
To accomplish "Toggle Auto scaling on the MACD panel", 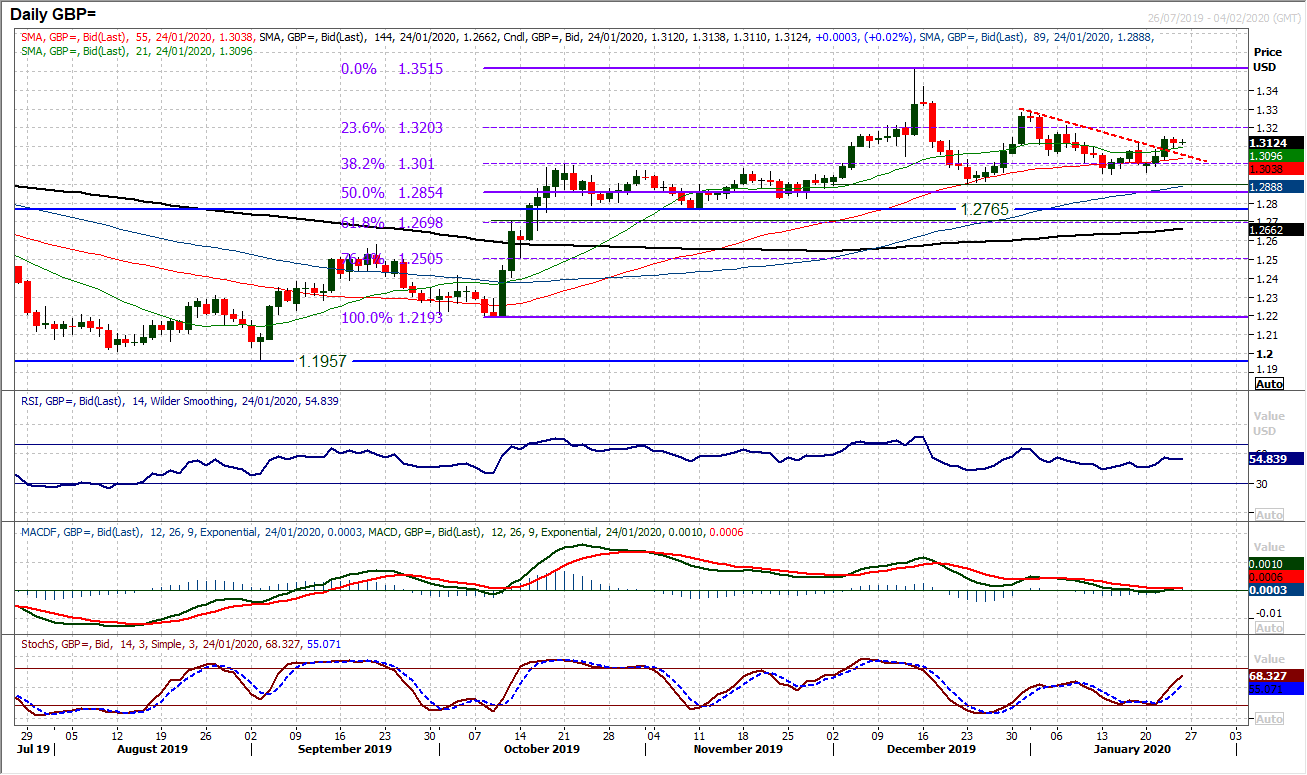I will [x=1269, y=626].
